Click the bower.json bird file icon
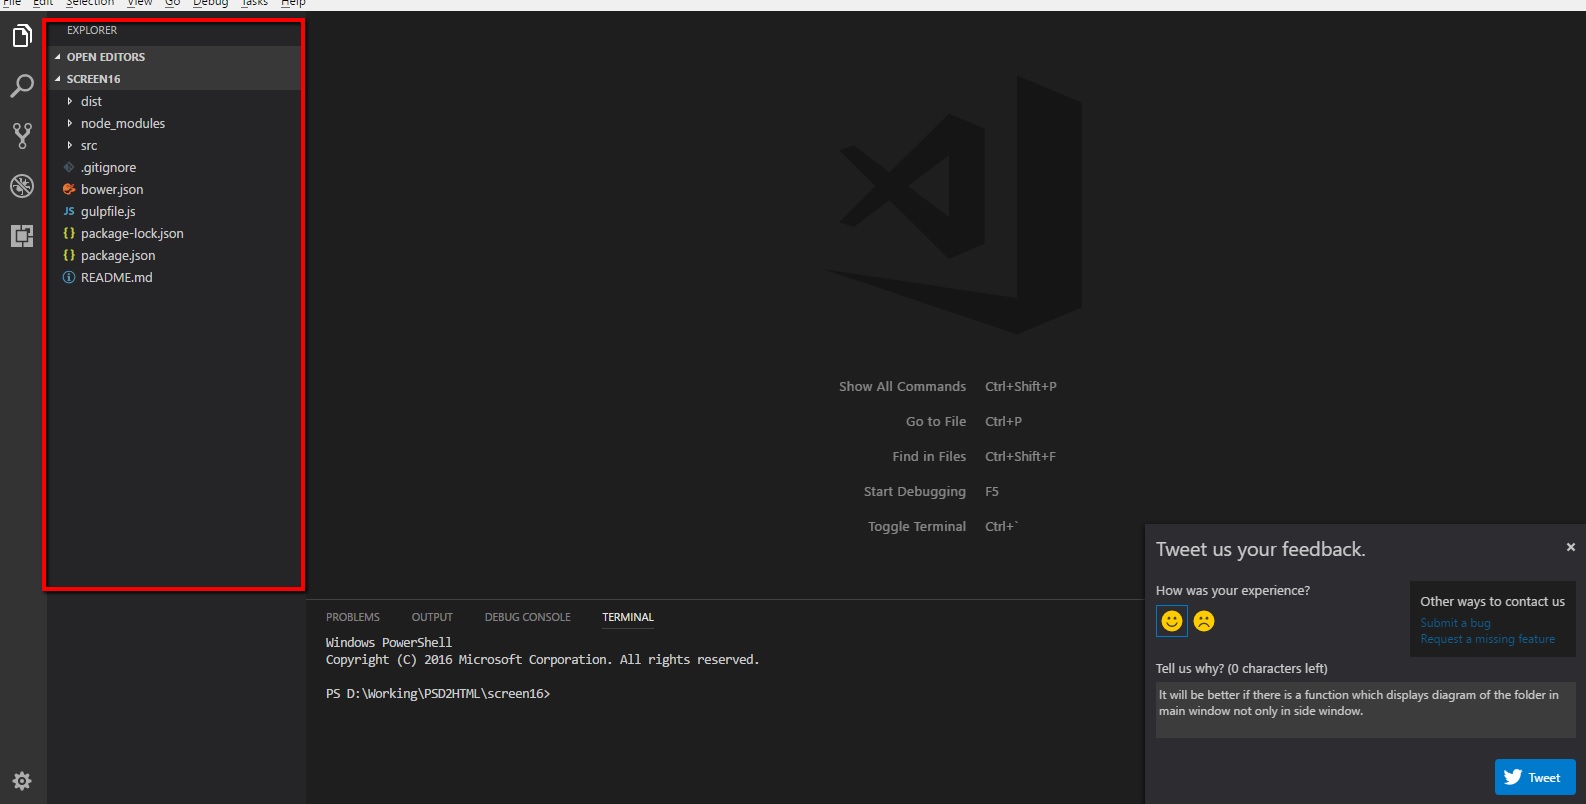This screenshot has height=804, width=1586. pos(69,189)
